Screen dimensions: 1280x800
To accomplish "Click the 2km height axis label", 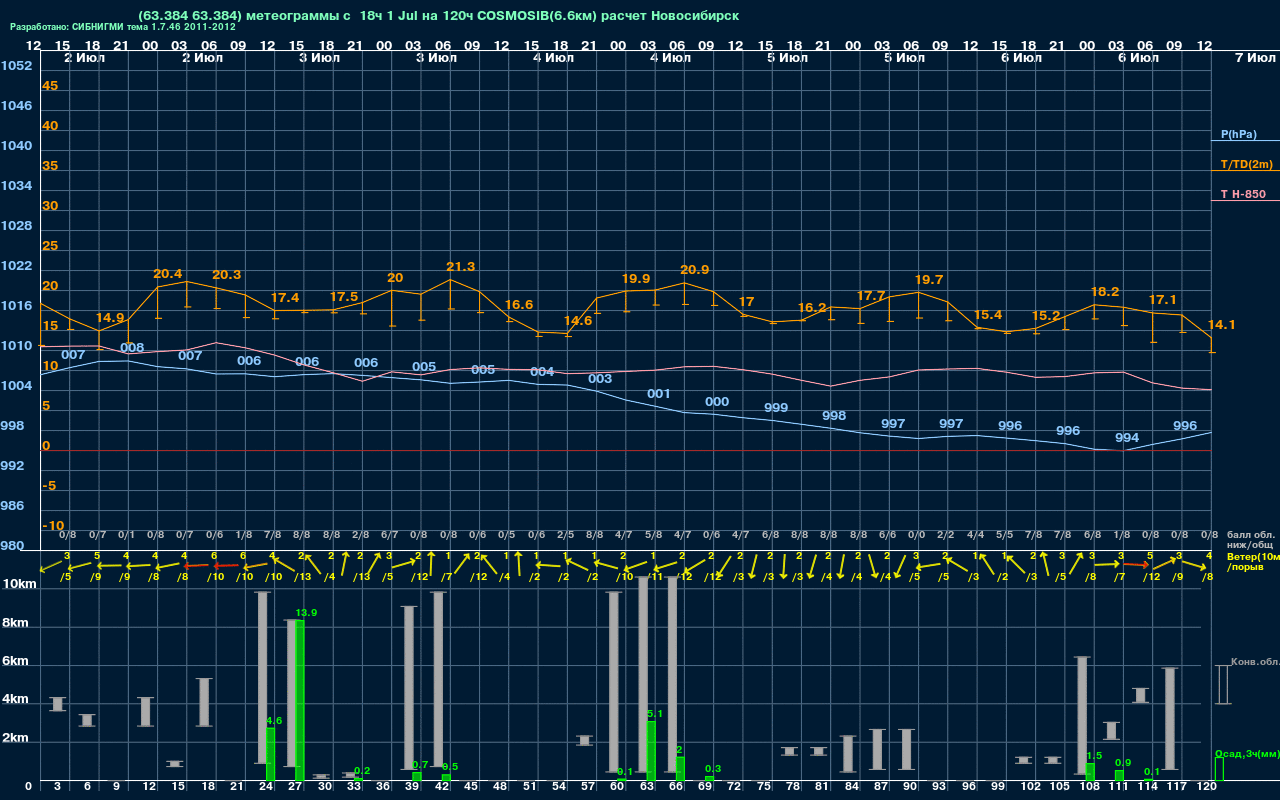I will pos(14,740).
